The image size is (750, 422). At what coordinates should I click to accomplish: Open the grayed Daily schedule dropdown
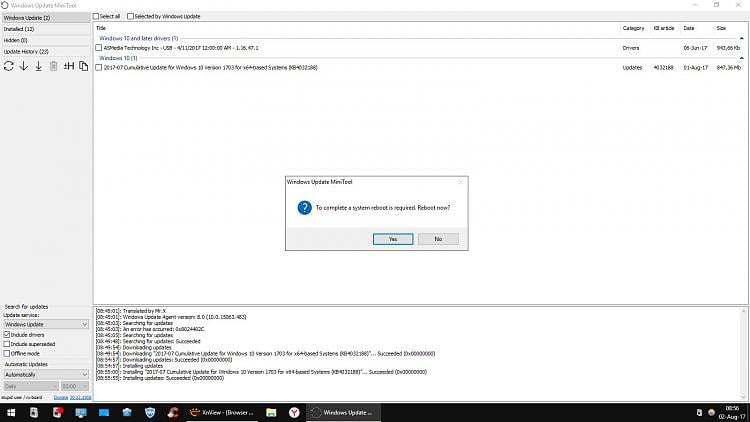click(31, 386)
